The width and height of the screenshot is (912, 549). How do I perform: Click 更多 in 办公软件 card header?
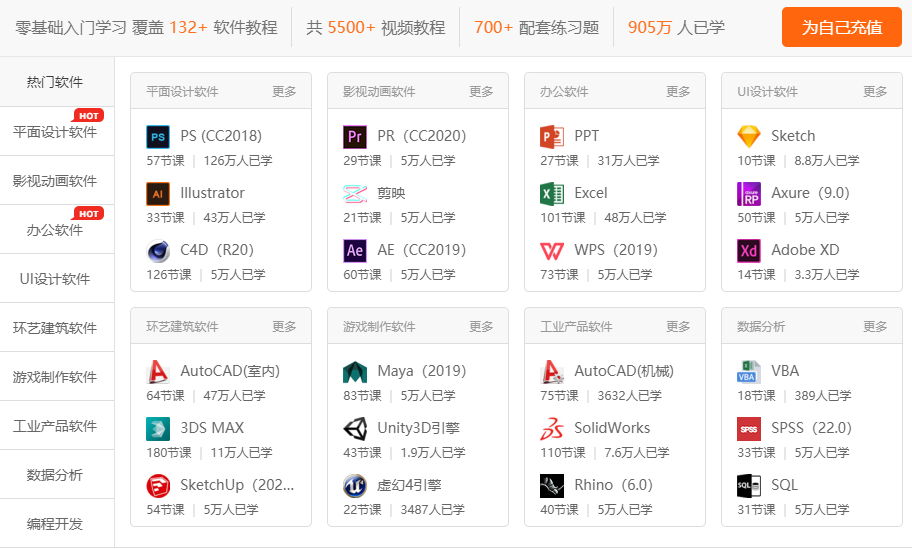pos(678,91)
